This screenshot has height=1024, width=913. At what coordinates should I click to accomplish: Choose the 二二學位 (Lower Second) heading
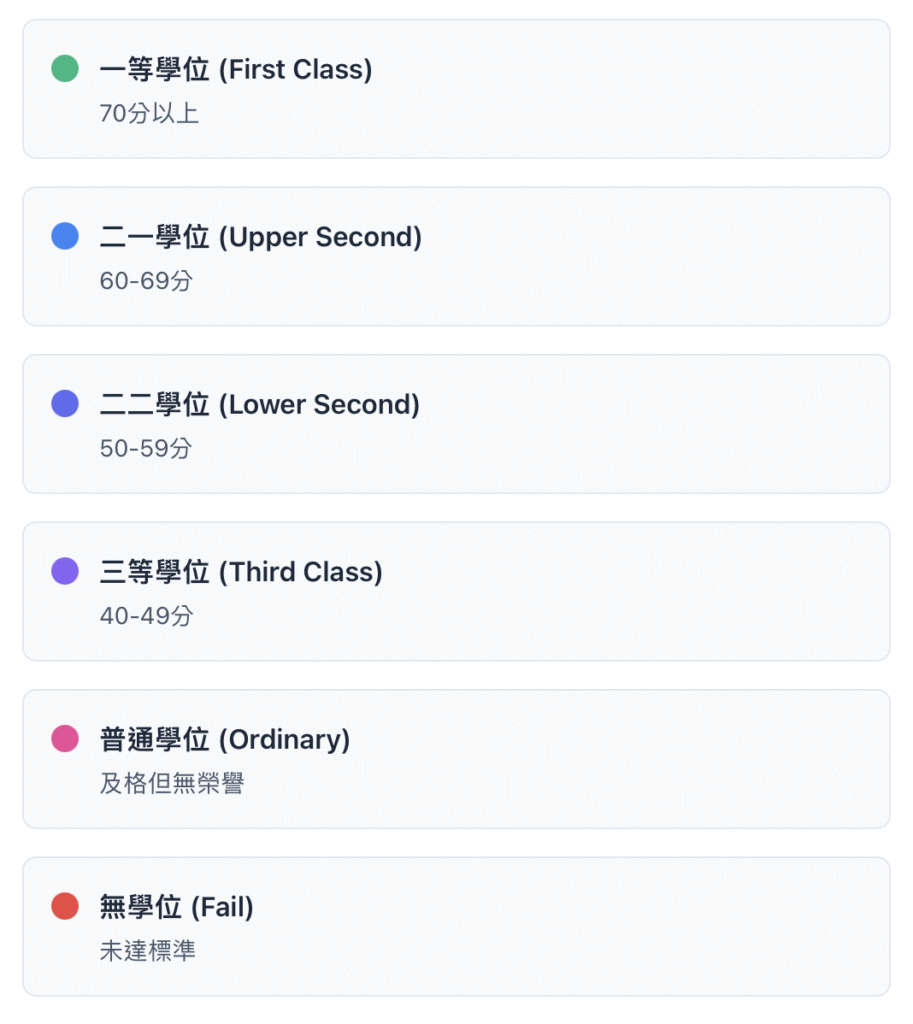tap(260, 405)
